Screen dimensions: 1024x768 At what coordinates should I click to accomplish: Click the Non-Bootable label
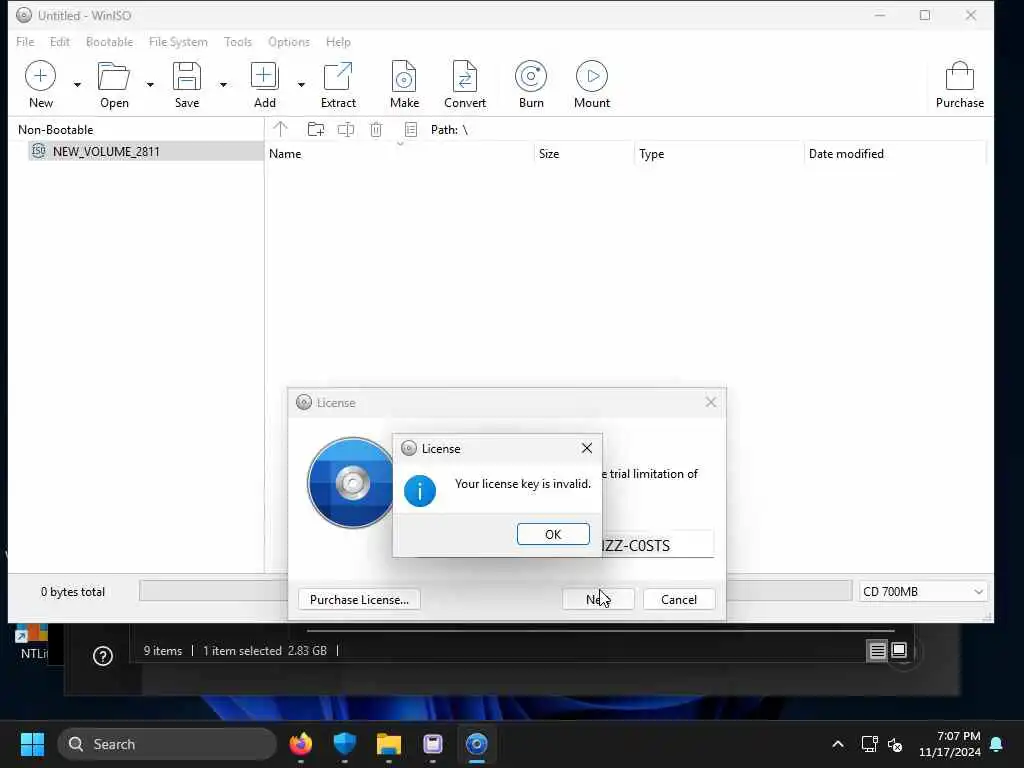coord(56,129)
